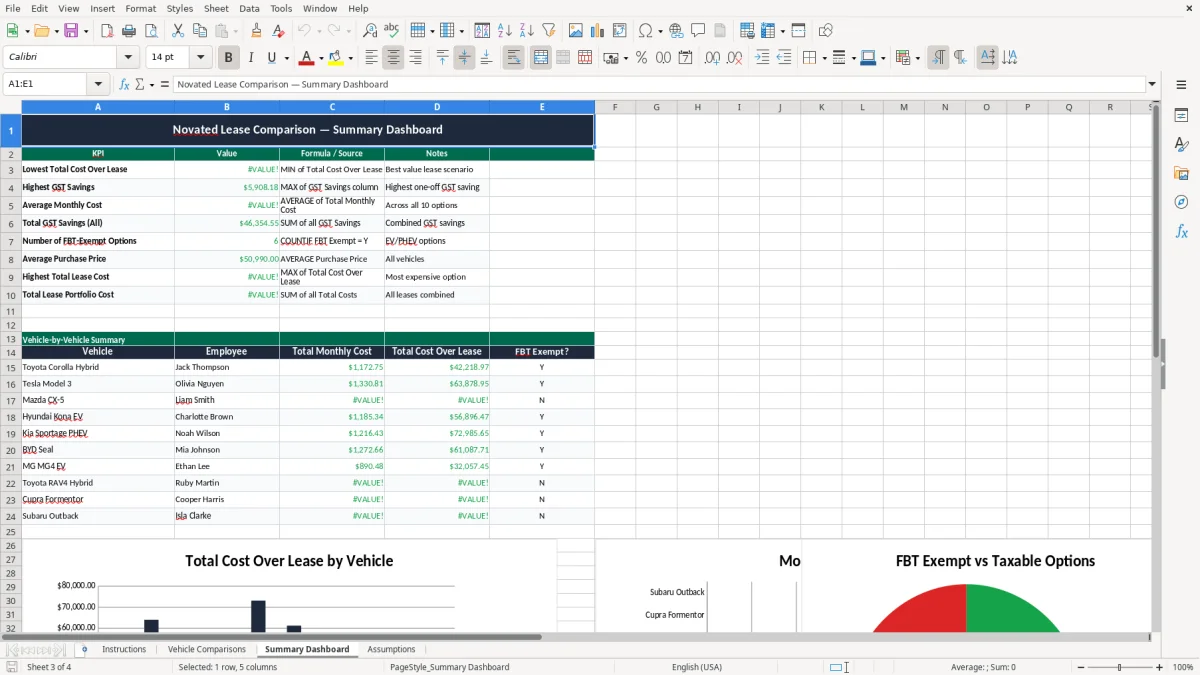
Task: Expand the formula bar input line
Action: pyautogui.click(x=1152, y=84)
